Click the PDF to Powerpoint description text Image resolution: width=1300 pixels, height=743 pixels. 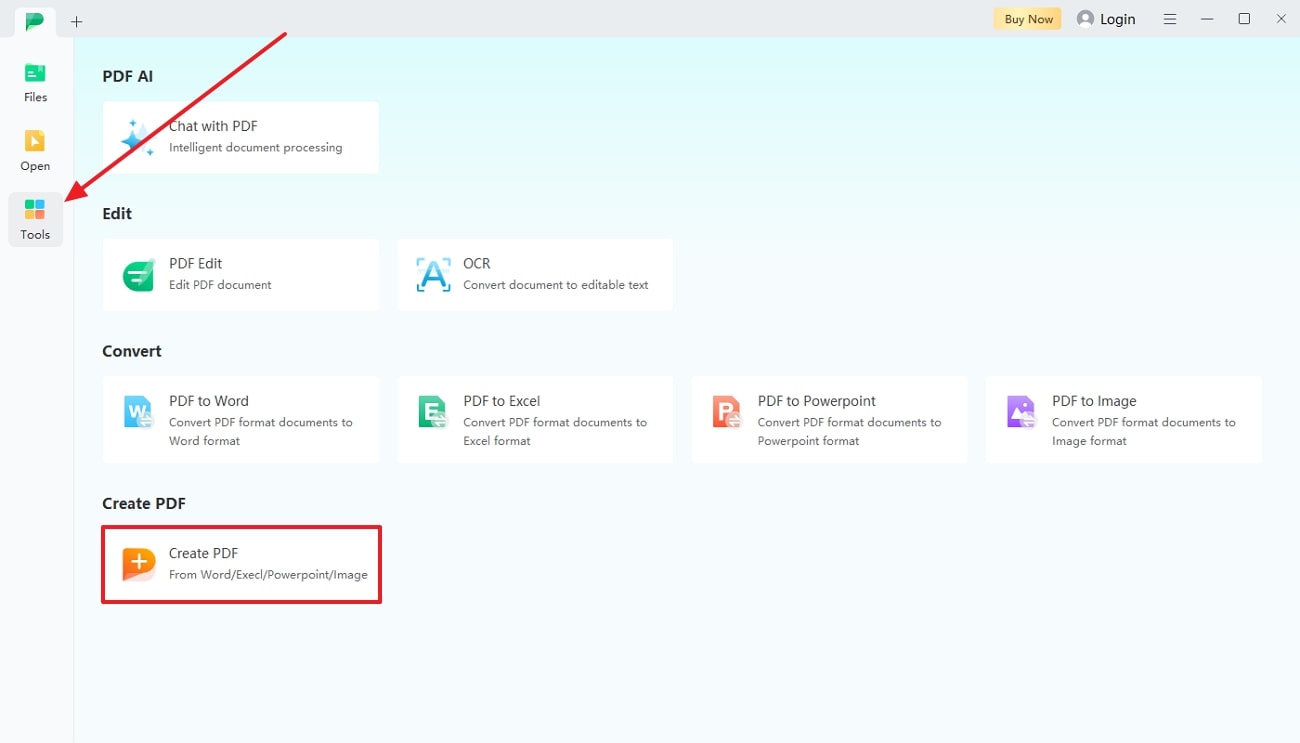(x=849, y=431)
